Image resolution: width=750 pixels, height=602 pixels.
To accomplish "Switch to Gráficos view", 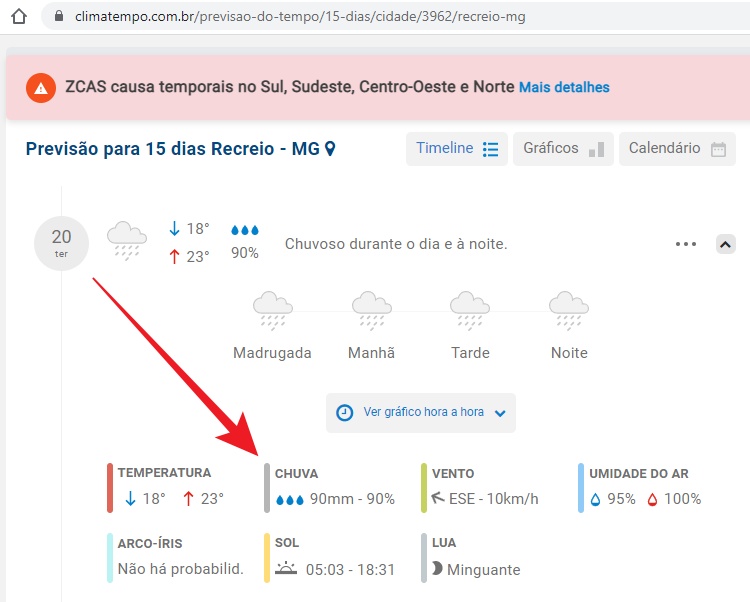I will click(x=563, y=149).
